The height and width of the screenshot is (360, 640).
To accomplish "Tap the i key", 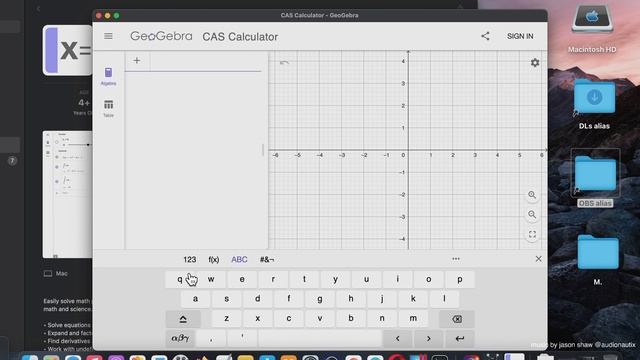I will click(398, 279).
